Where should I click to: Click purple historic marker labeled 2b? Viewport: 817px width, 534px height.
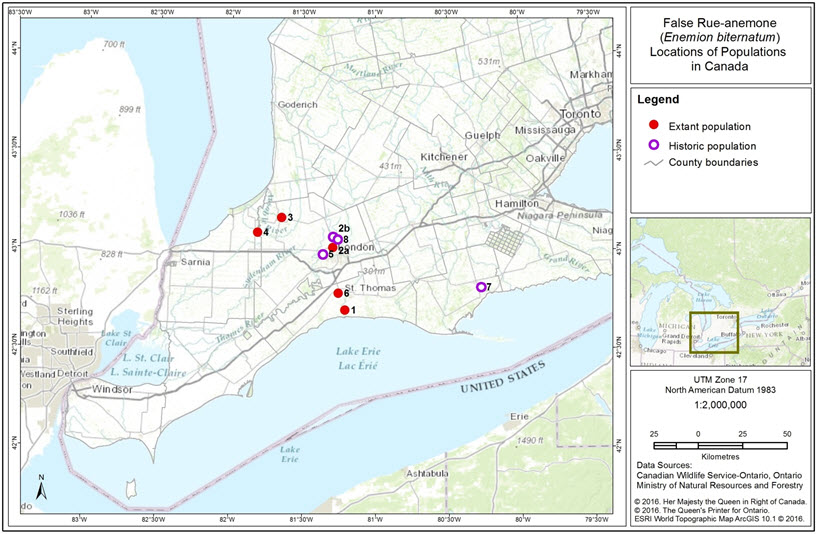click(x=332, y=237)
